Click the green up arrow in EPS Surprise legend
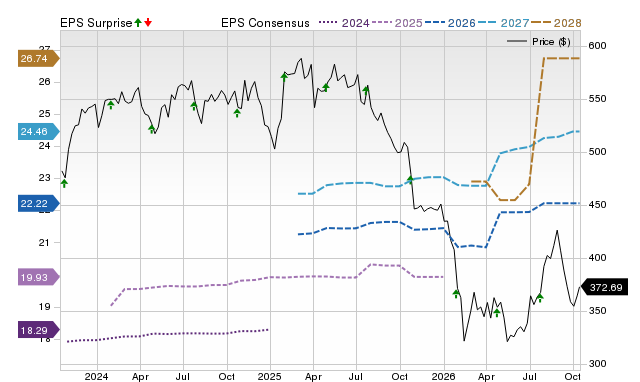The image size is (640, 382). coord(138,23)
